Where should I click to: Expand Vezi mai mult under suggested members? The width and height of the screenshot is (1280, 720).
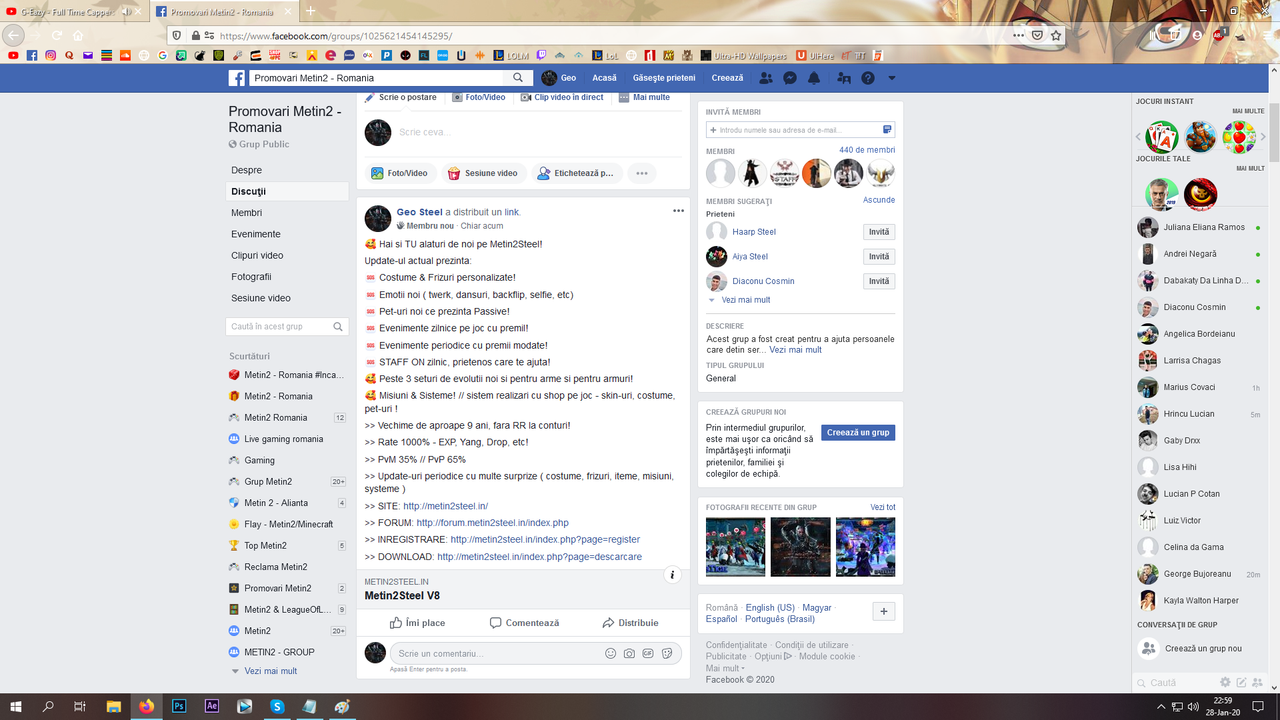pos(745,300)
